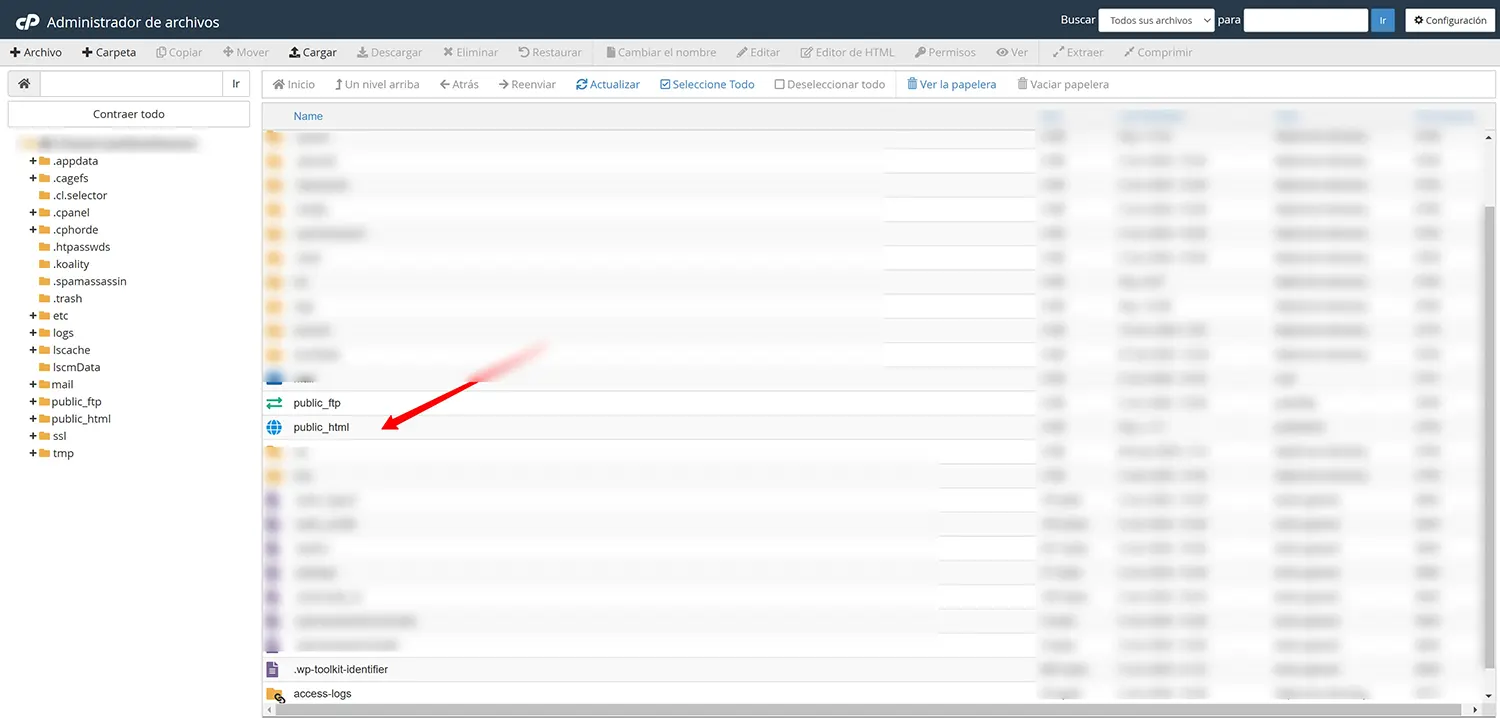Image resolution: width=1500 pixels, height=718 pixels.
Task: Click Carpeta to create a new folder
Action: (x=109, y=52)
